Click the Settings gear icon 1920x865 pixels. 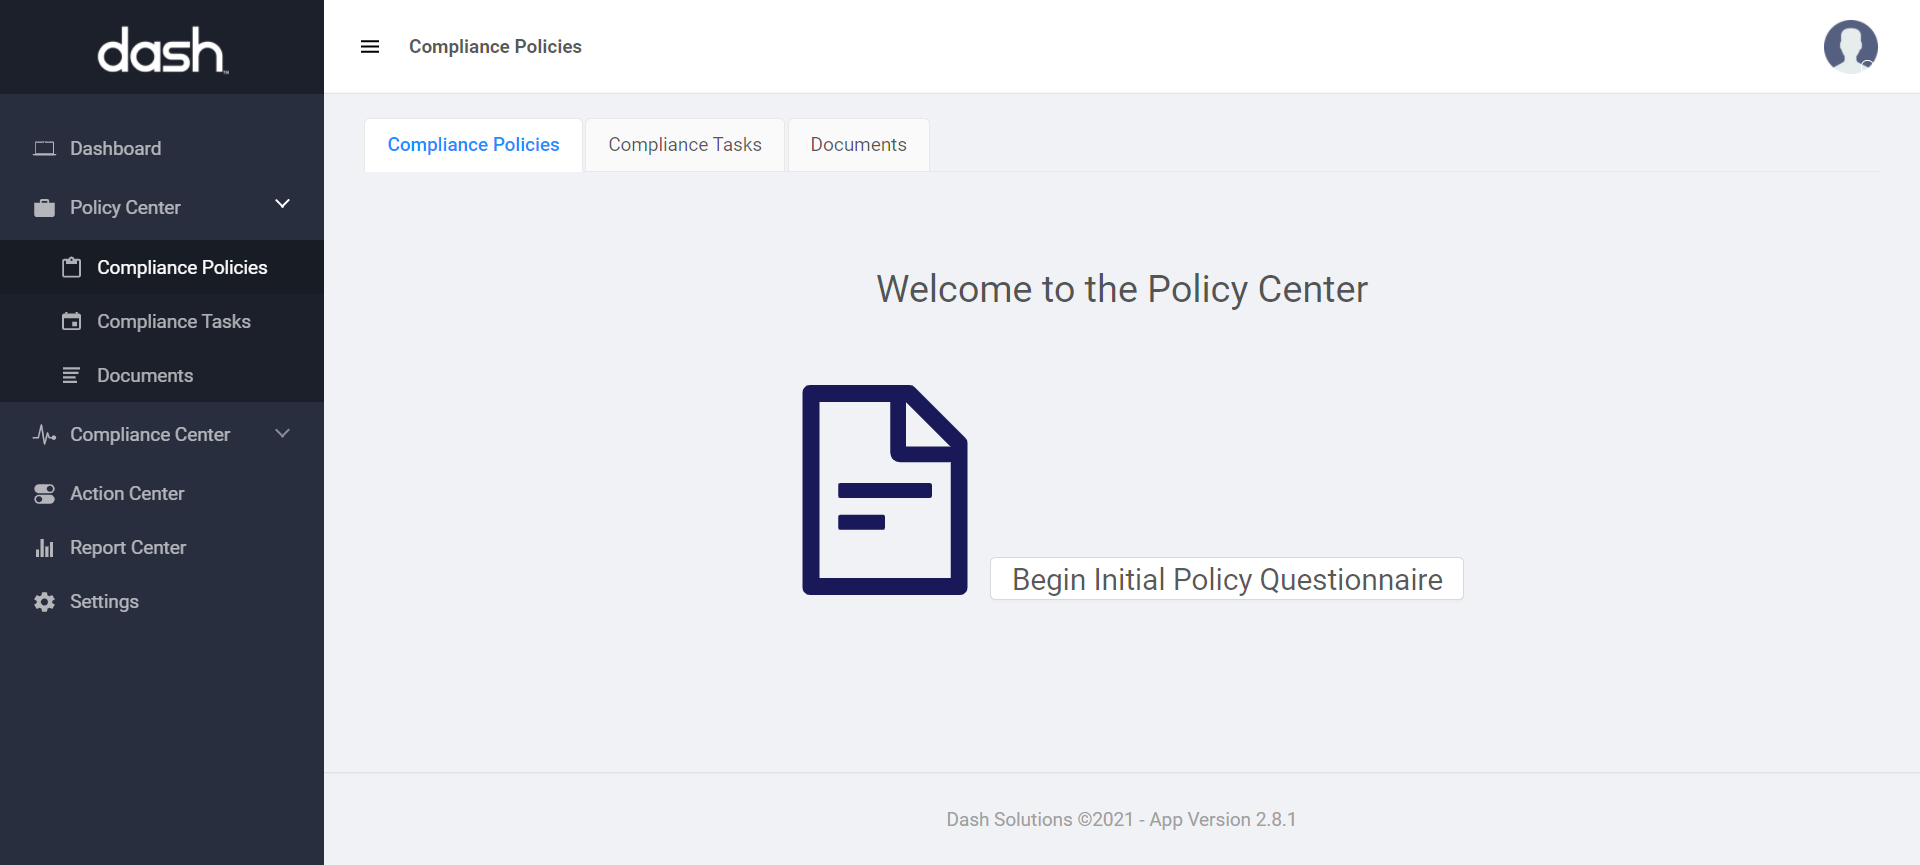[44, 602]
